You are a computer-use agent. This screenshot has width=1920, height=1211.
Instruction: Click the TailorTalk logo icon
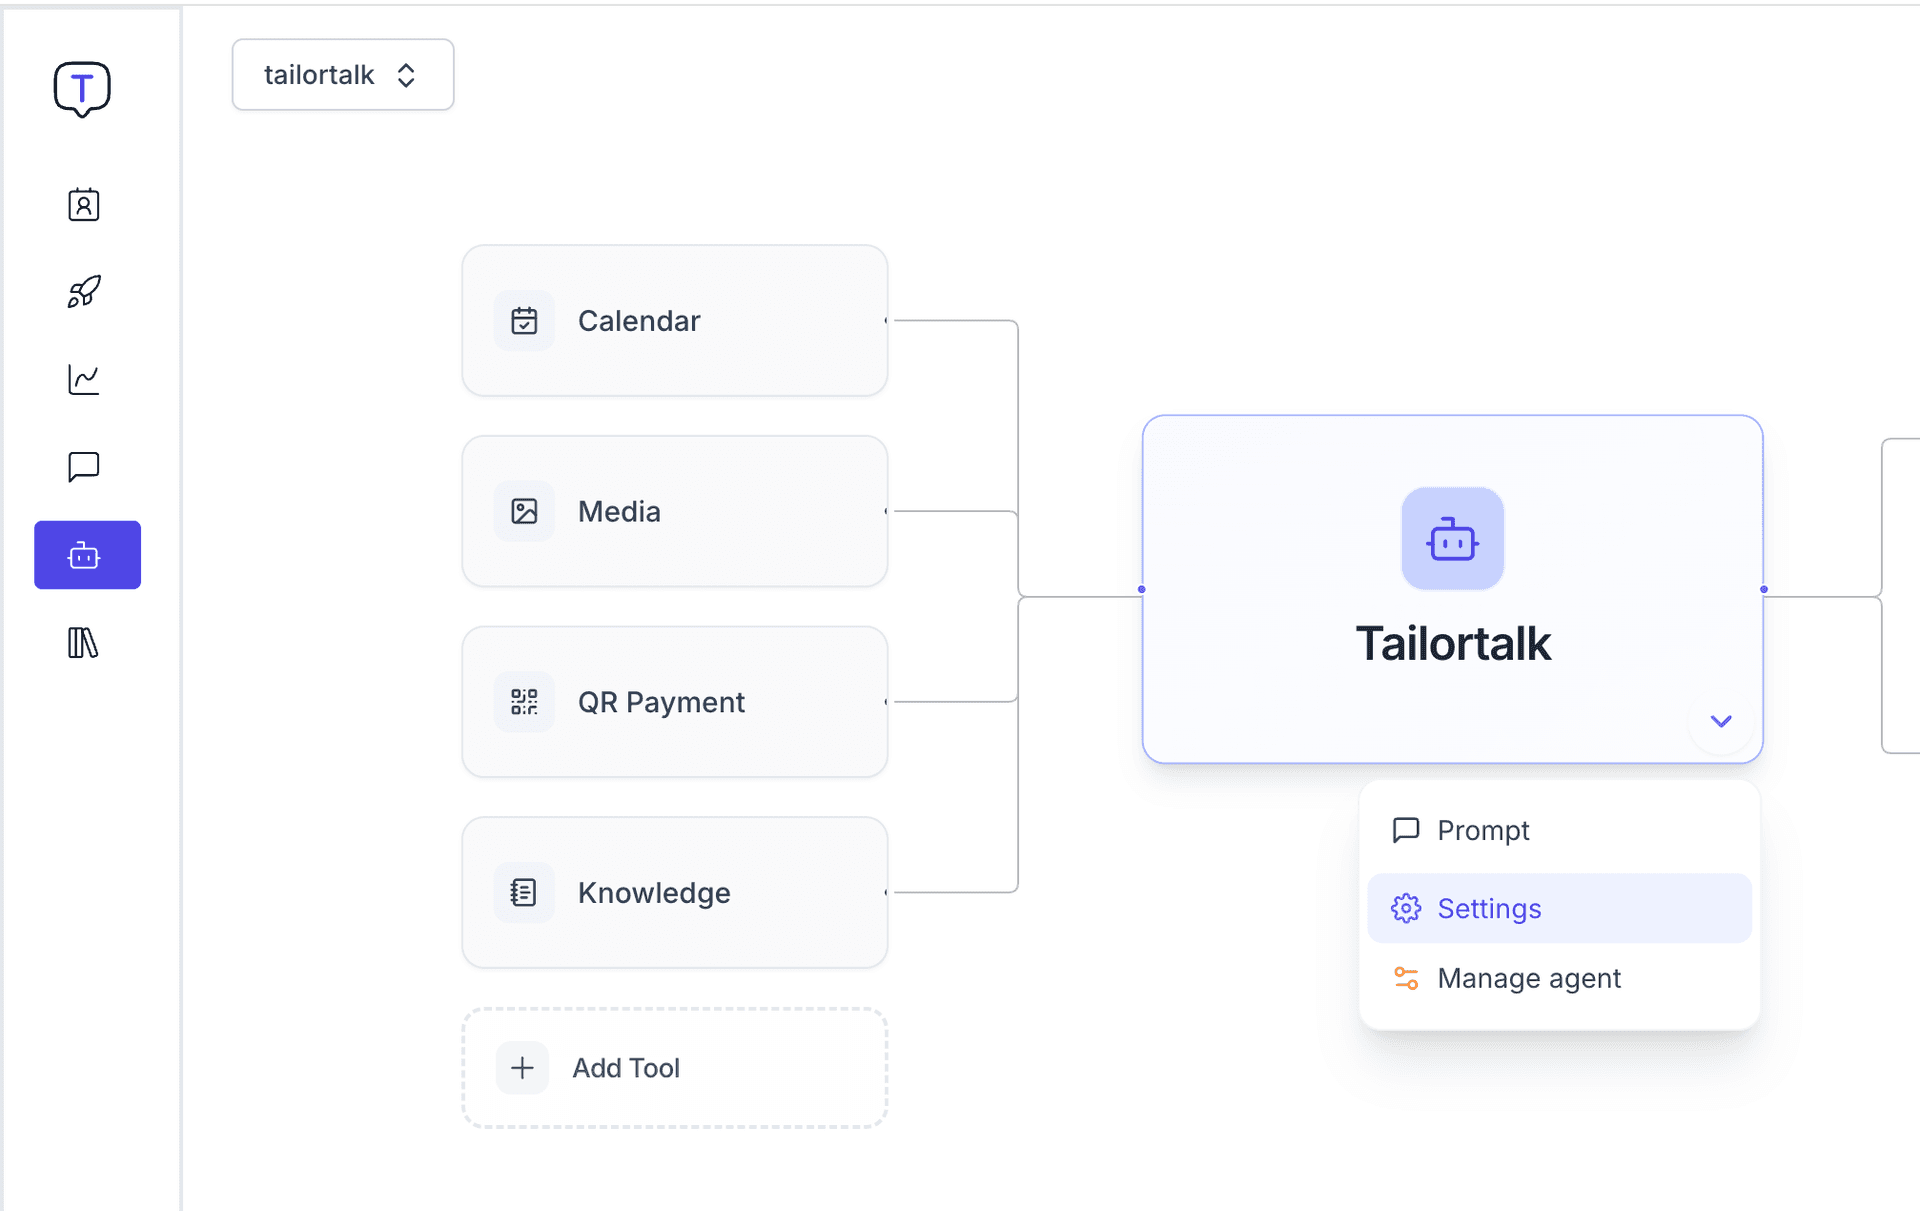[x=82, y=89]
